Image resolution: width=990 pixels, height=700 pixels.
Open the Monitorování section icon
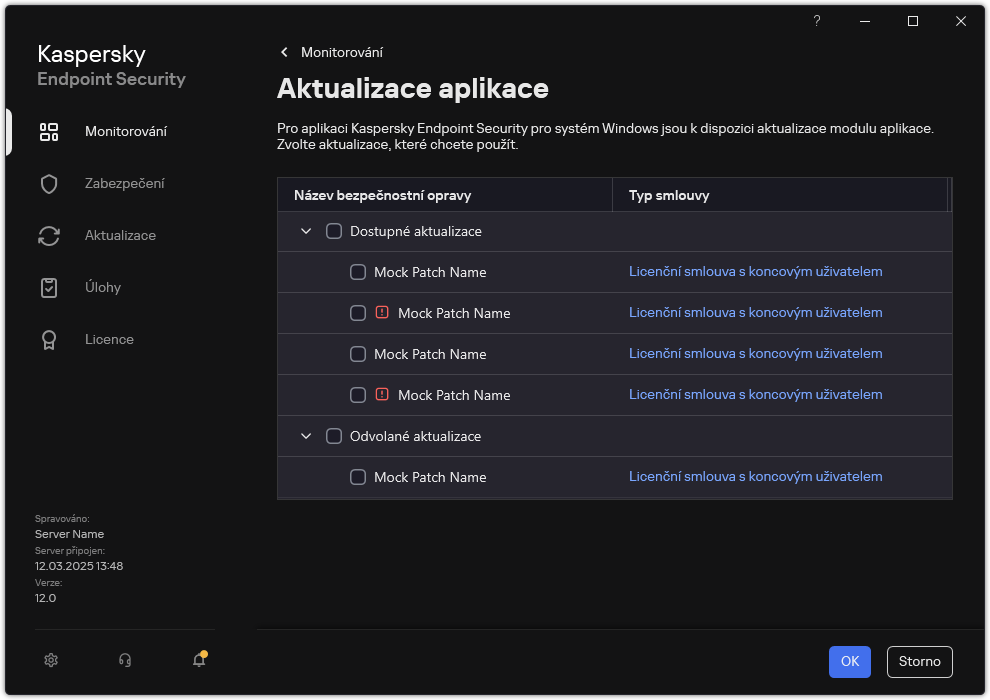pos(48,131)
